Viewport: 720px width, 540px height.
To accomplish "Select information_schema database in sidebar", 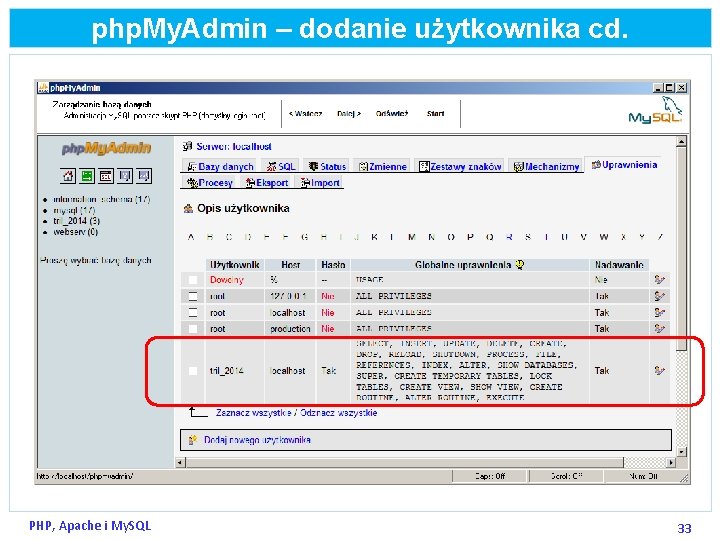I will tap(101, 199).
